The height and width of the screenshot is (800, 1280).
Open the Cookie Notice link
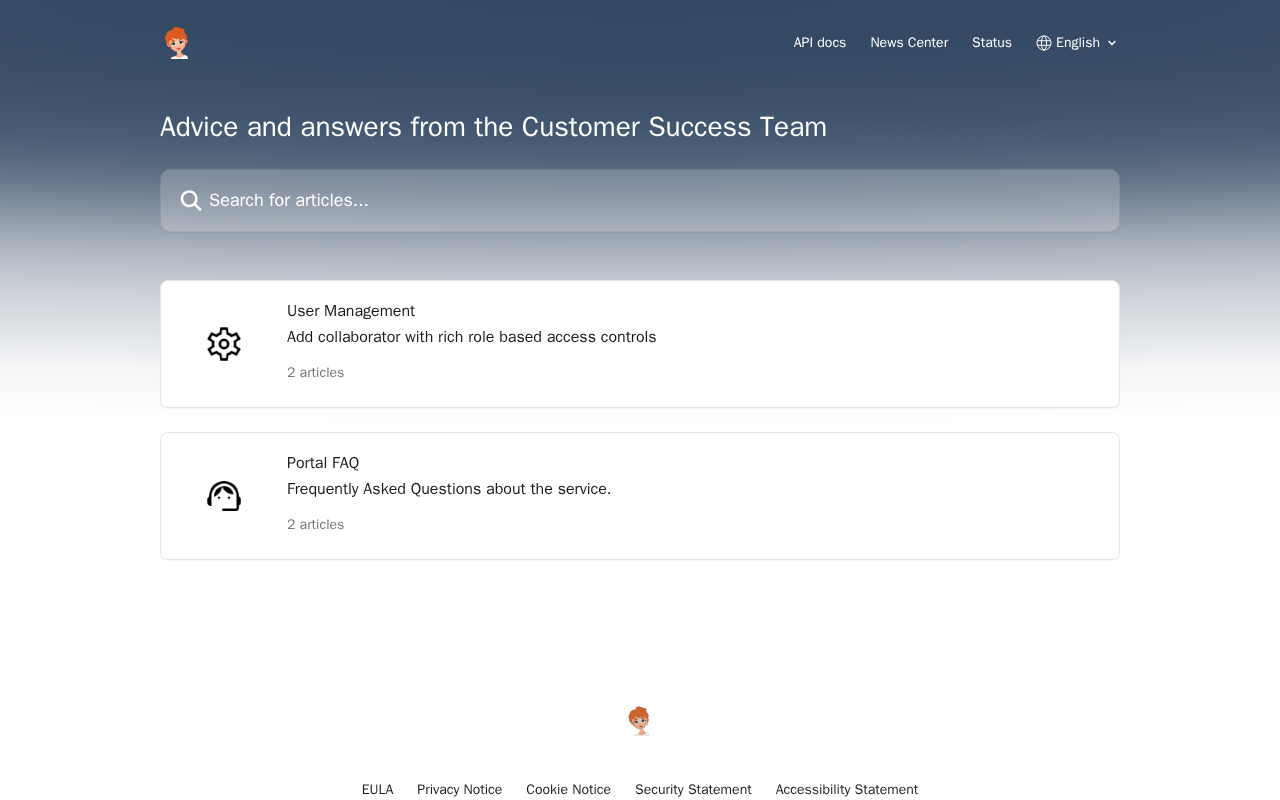569,790
